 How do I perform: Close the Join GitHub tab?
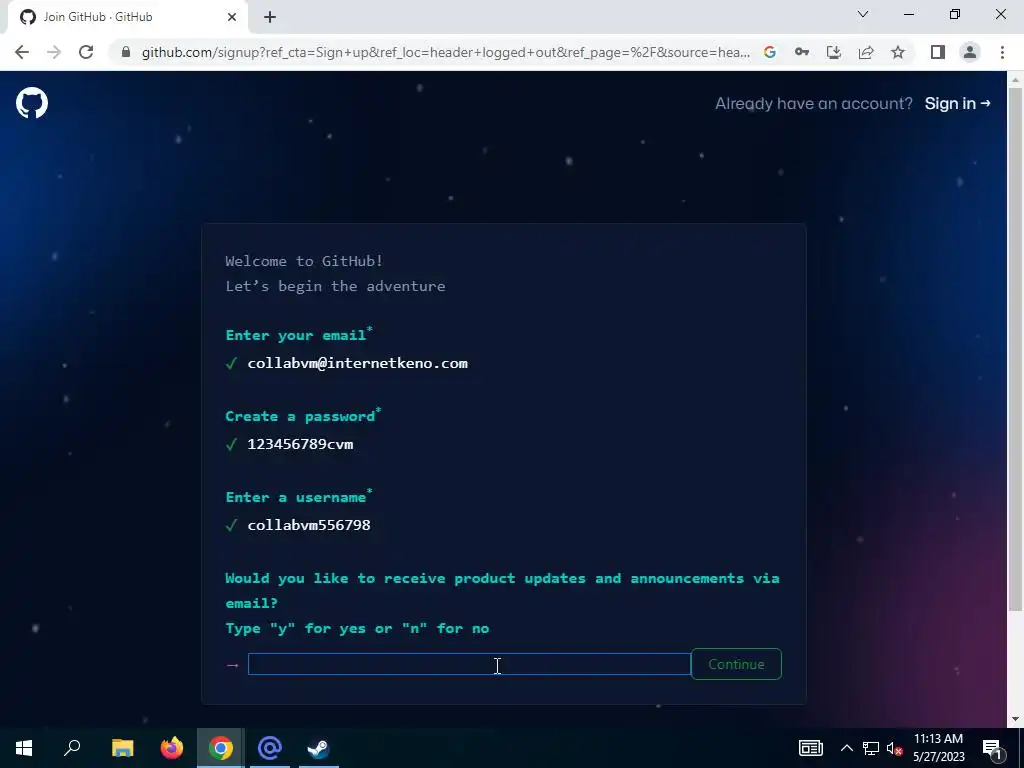[232, 18]
